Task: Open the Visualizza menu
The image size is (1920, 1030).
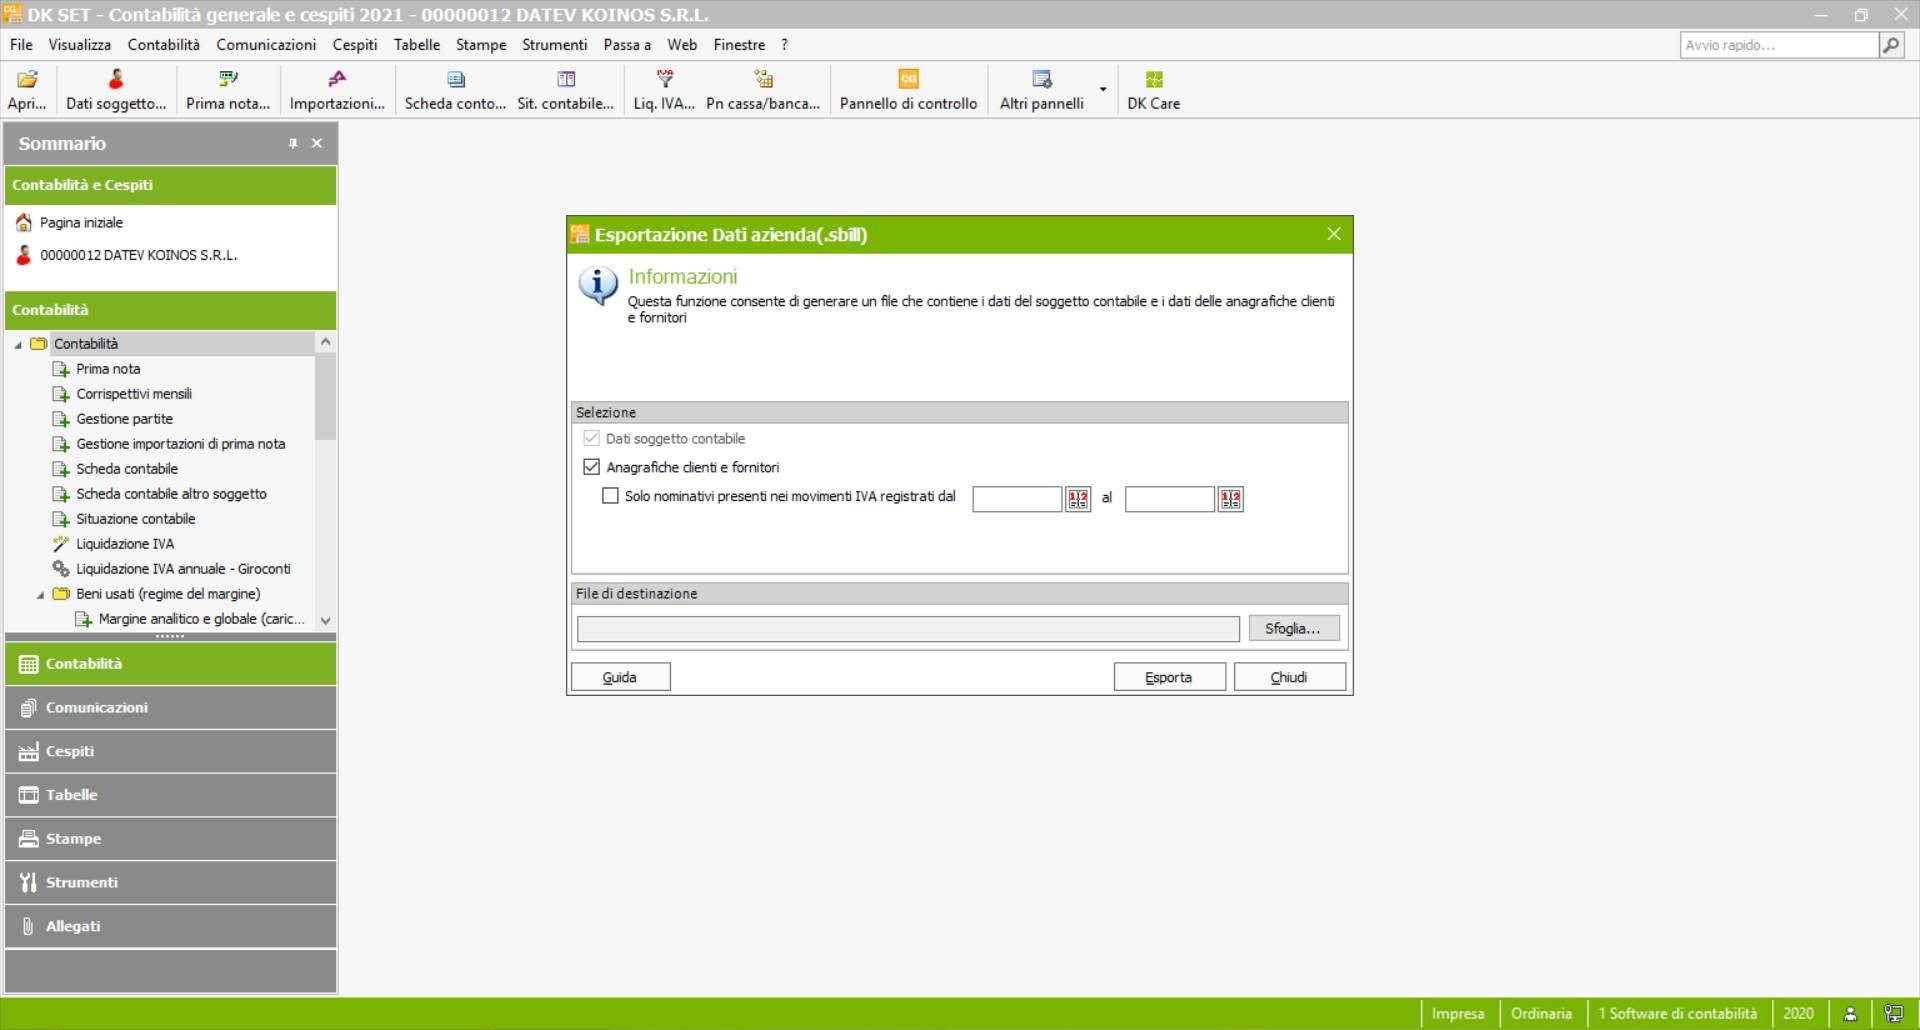Action: (80, 45)
